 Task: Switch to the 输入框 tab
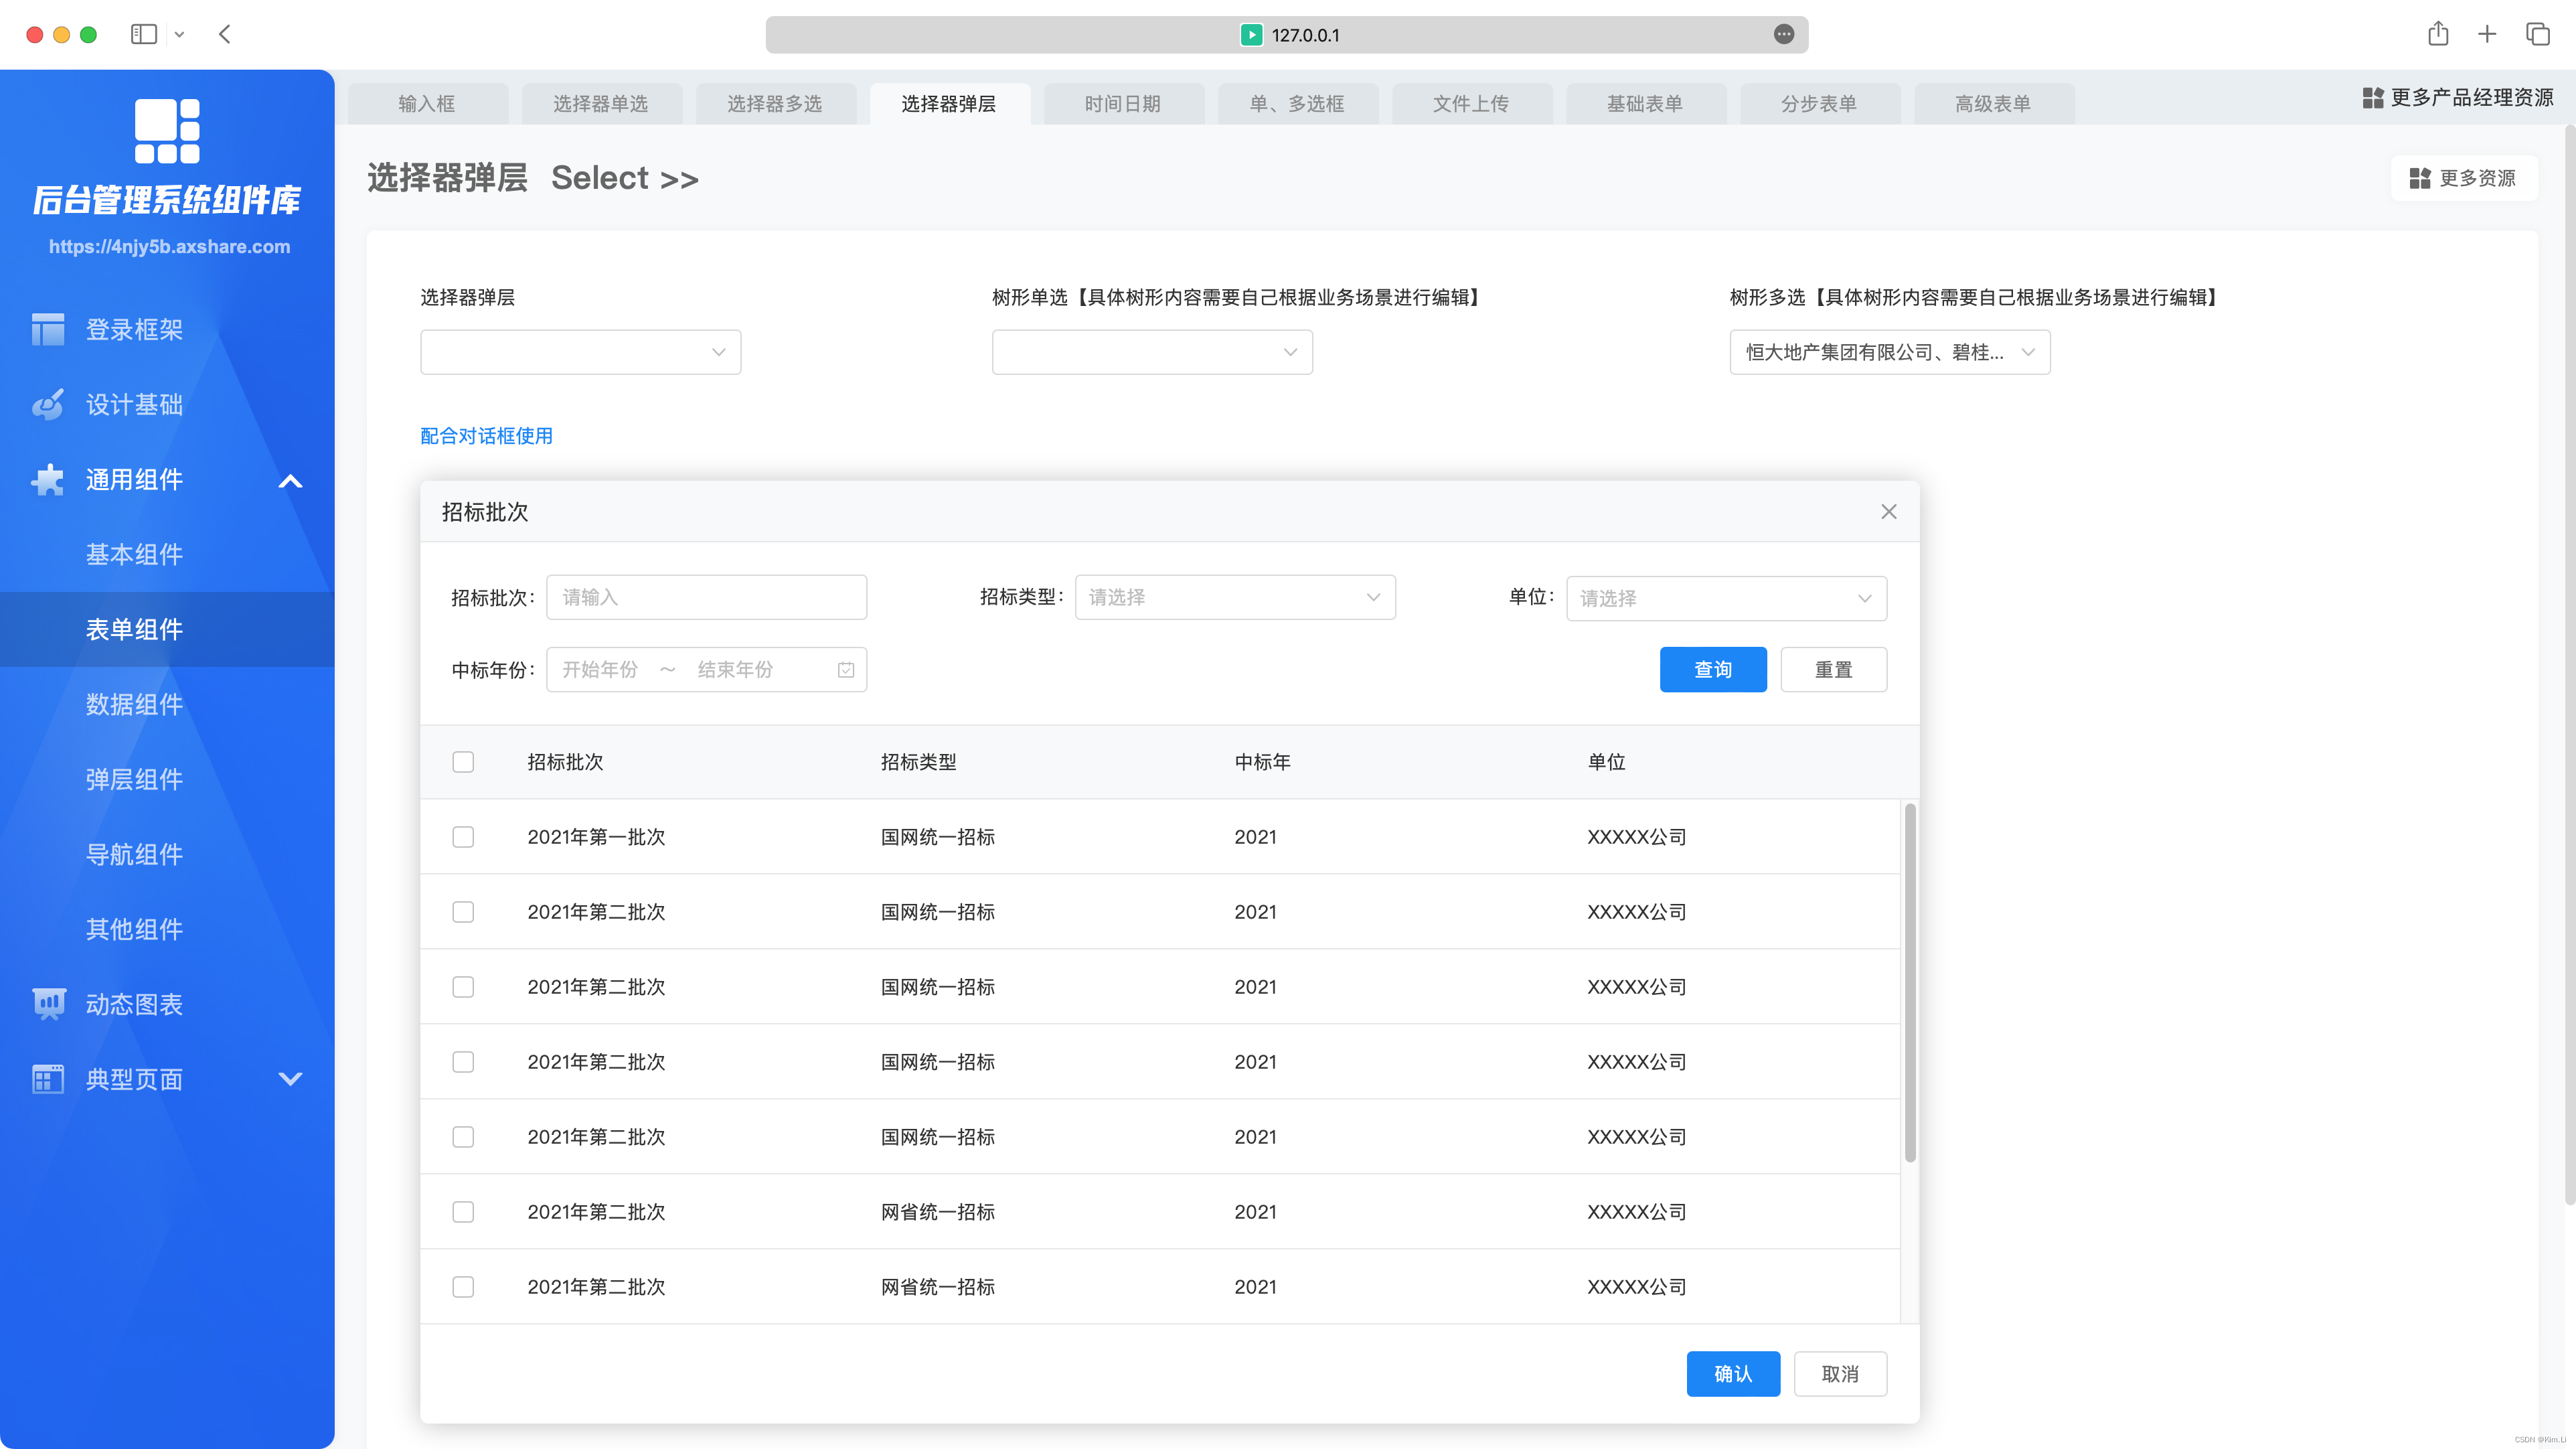[427, 104]
